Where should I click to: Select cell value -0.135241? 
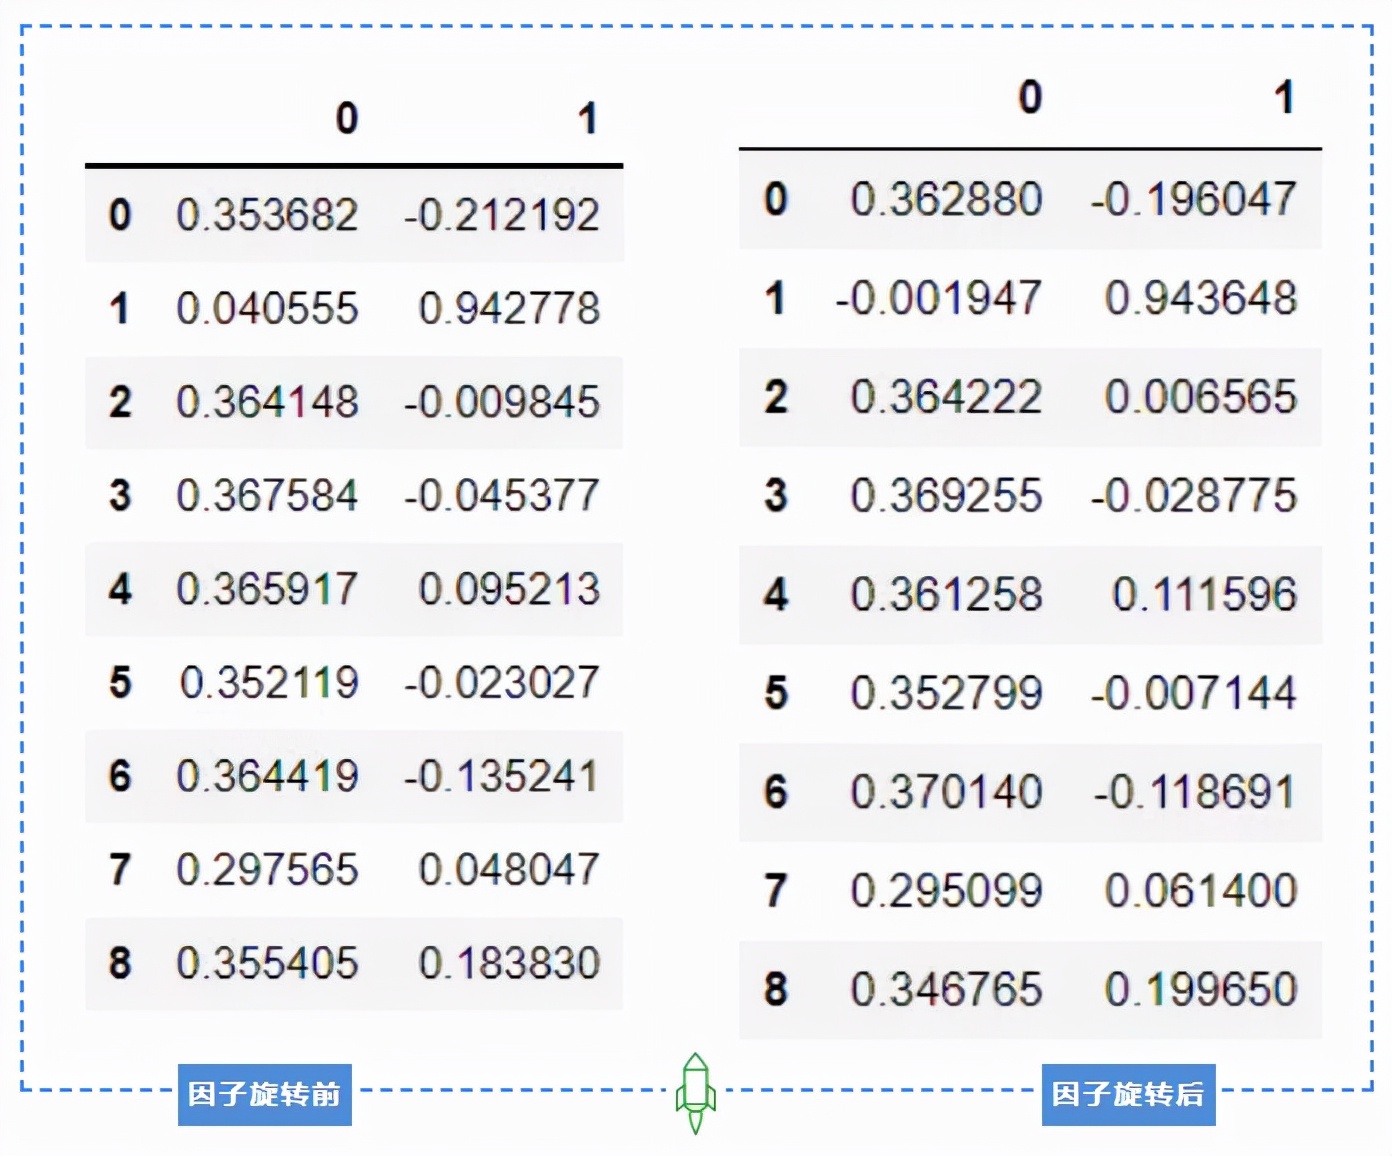click(x=501, y=776)
